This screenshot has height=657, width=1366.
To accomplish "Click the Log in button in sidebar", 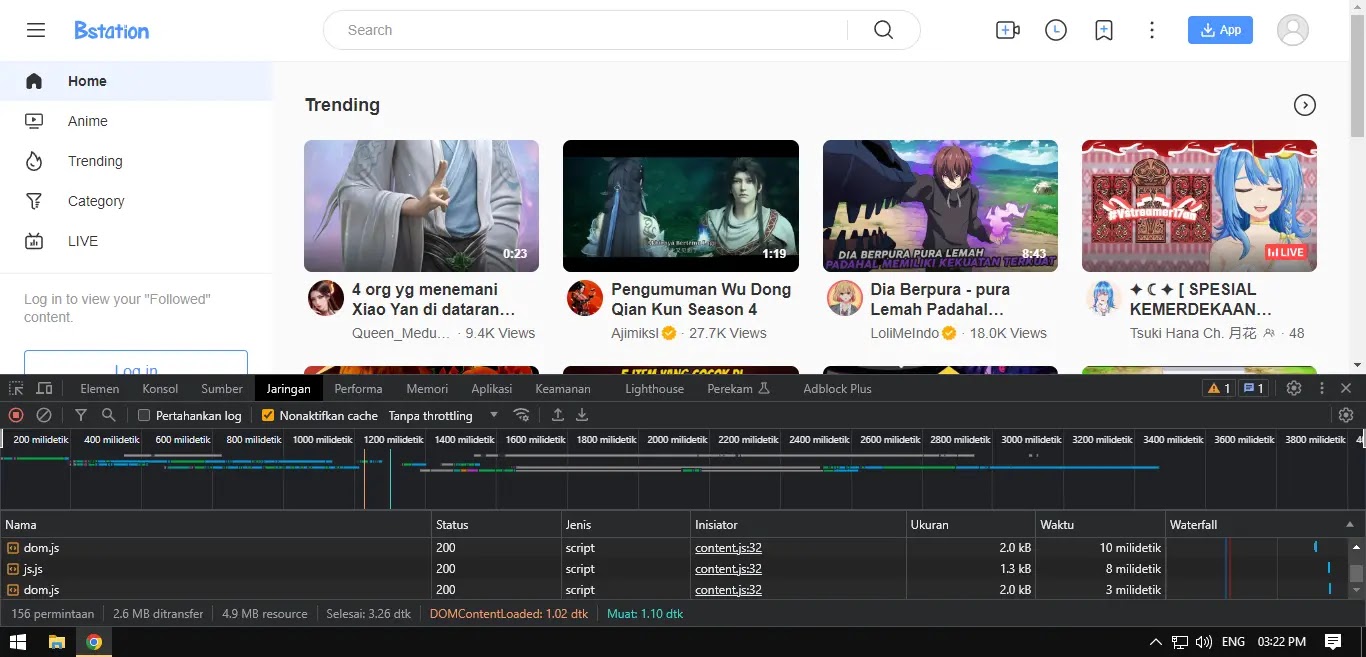I will tap(136, 364).
